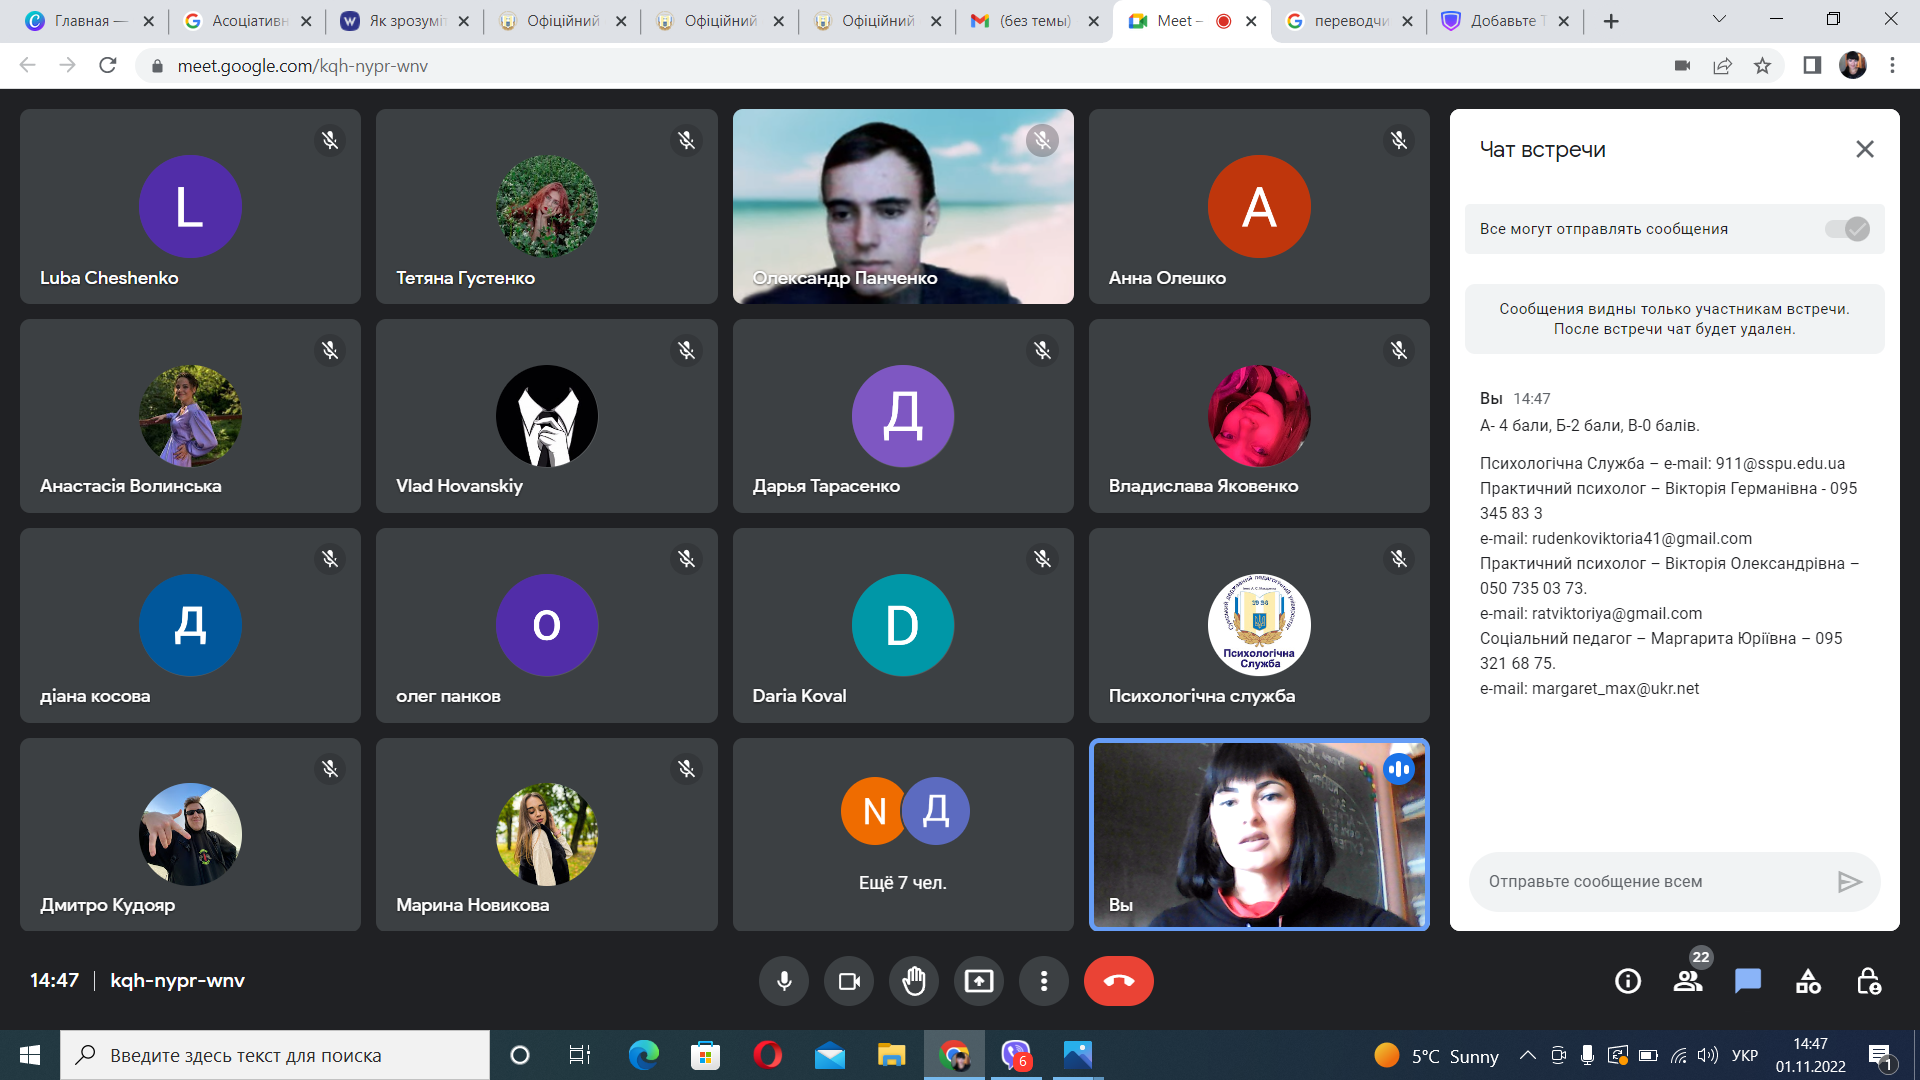Viewport: 1920px width, 1080px height.
Task: Expand Chrome tab search dropdown arrow
Action: (x=1719, y=19)
